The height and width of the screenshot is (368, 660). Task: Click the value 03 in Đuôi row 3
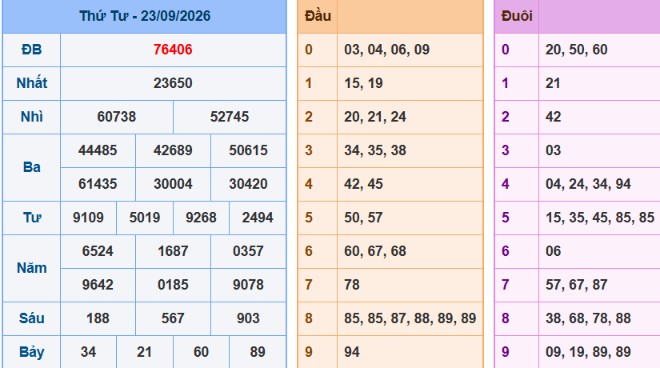[553, 150]
